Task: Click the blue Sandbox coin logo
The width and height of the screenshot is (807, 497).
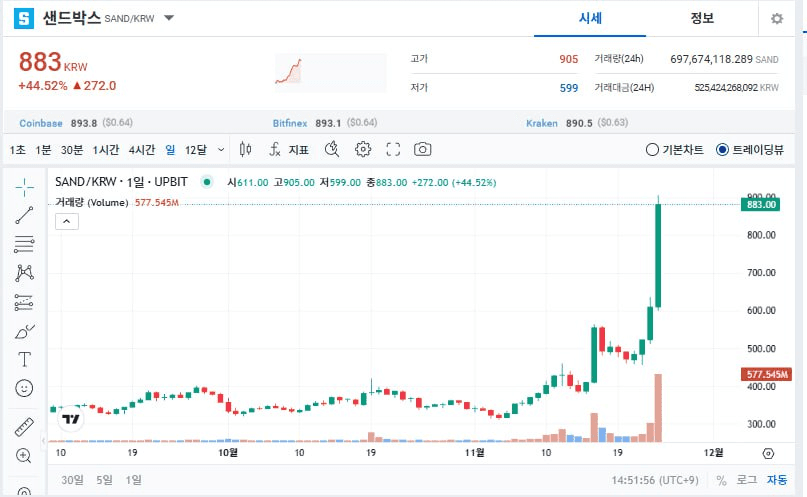Action: 24,19
